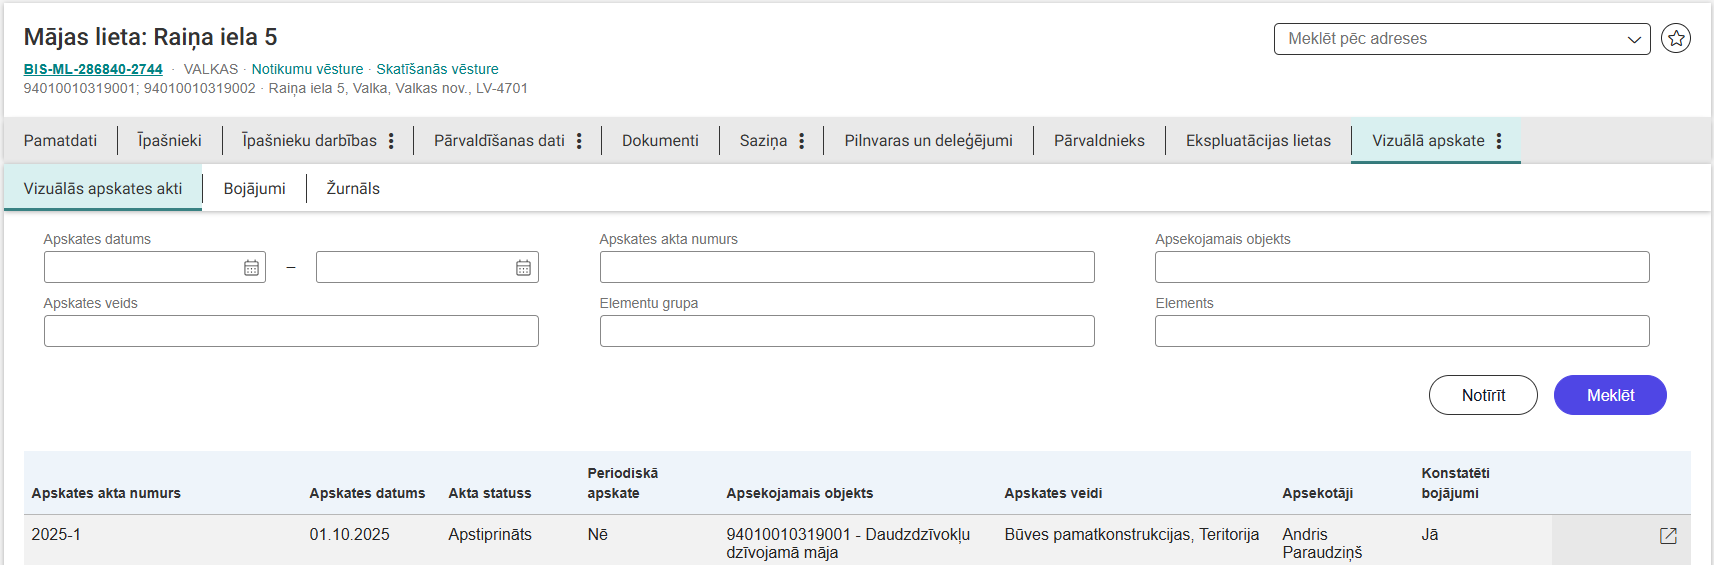Screen dimensions: 1714x565
Task: Open the Apskates veids selection field
Action: point(291,331)
